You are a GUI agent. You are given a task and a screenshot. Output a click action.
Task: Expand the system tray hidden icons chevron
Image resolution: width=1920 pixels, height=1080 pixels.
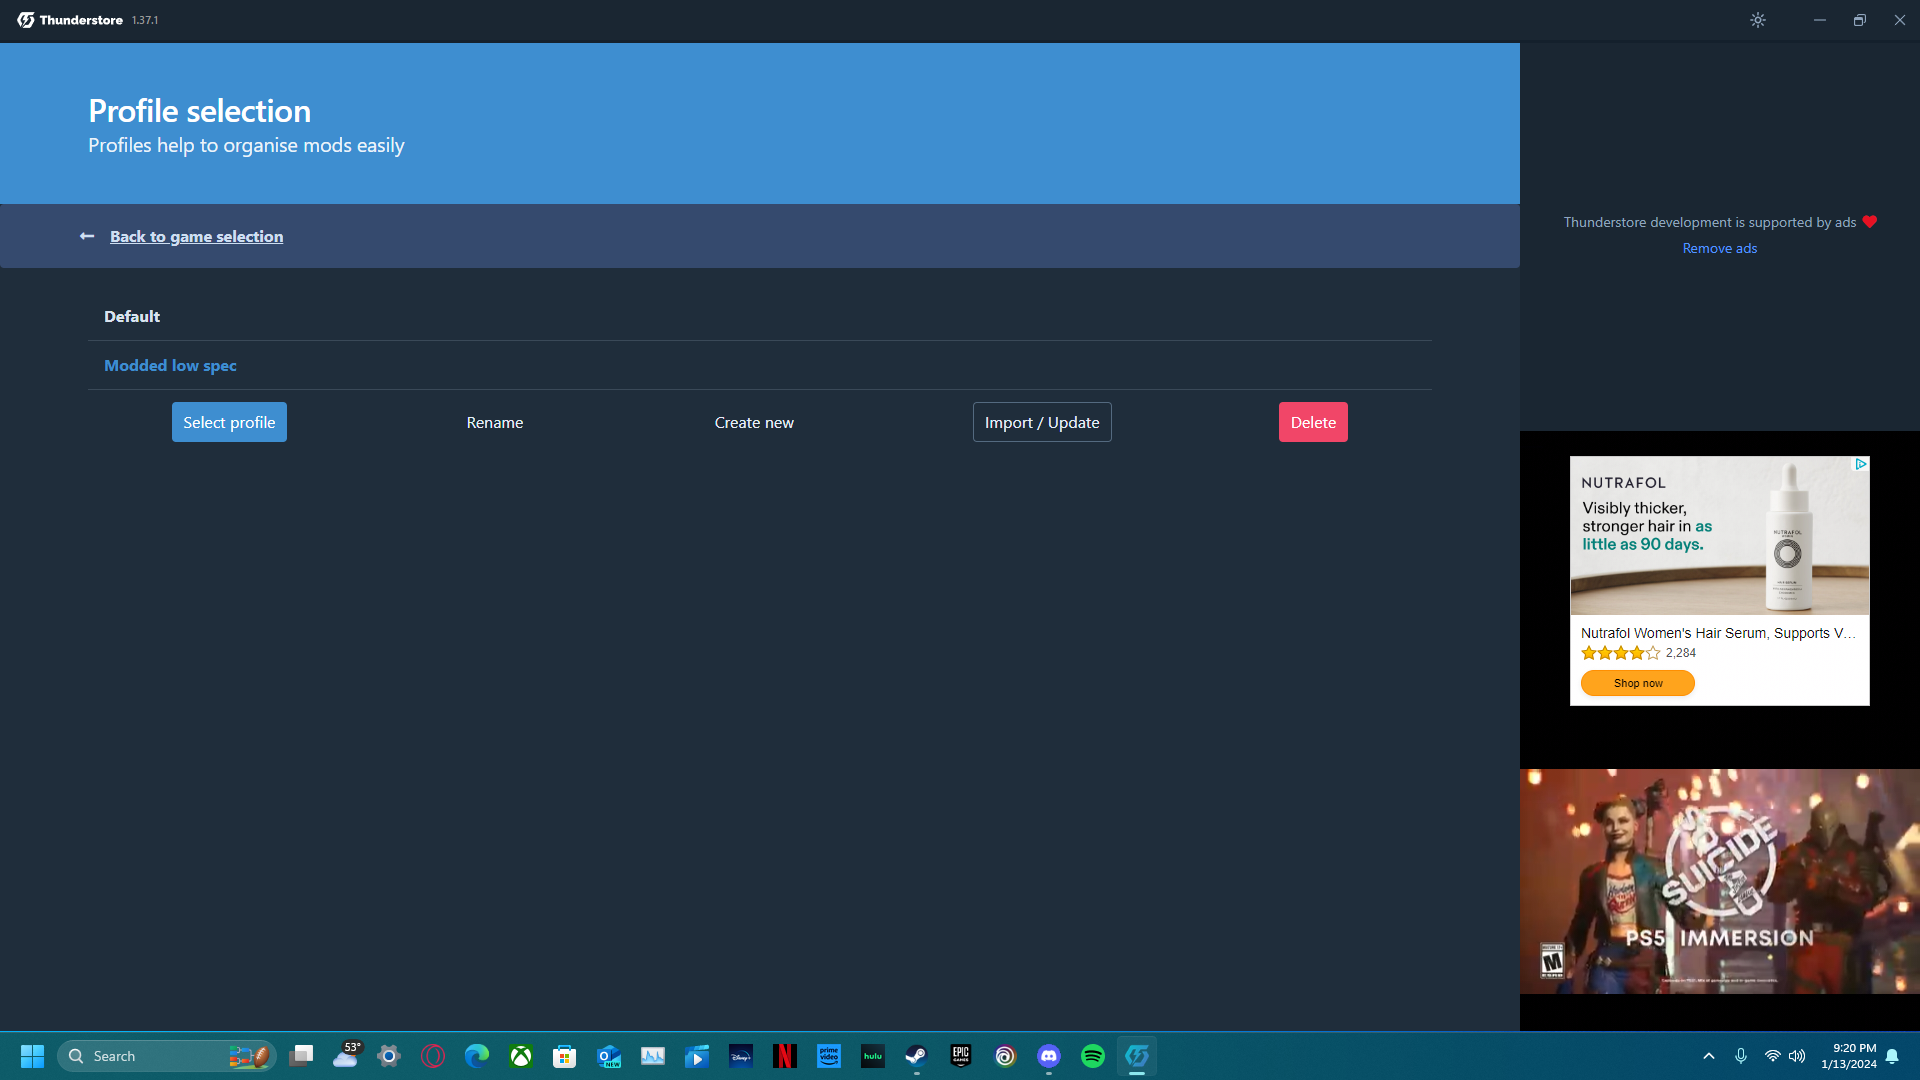1708,1056
